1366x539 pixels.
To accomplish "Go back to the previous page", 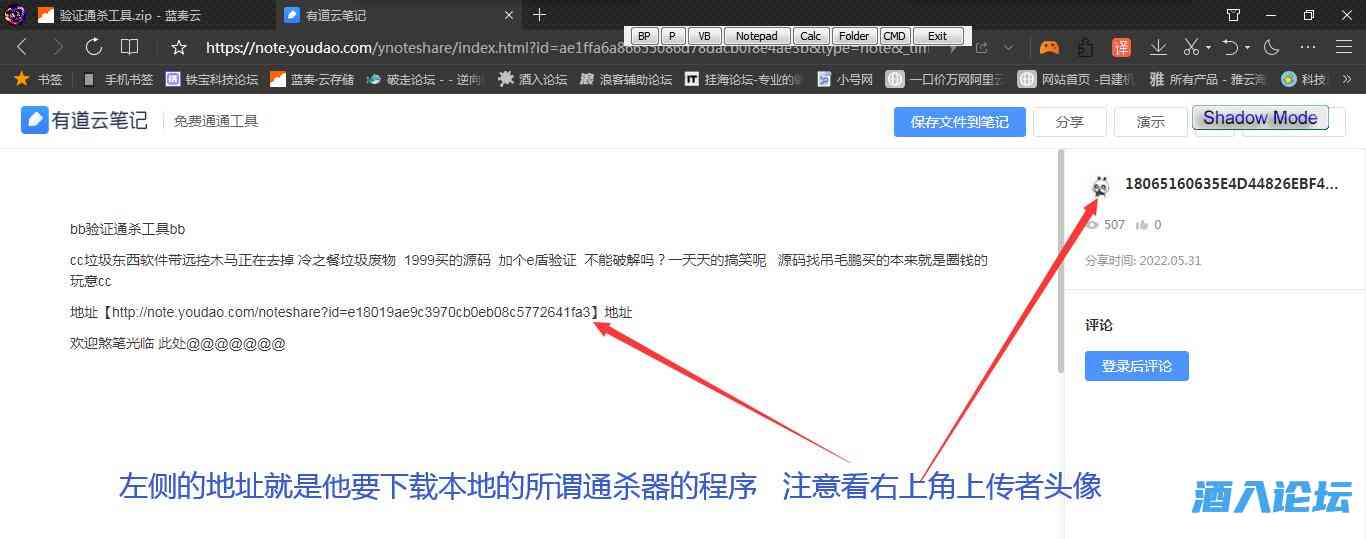I will pyautogui.click(x=22, y=47).
